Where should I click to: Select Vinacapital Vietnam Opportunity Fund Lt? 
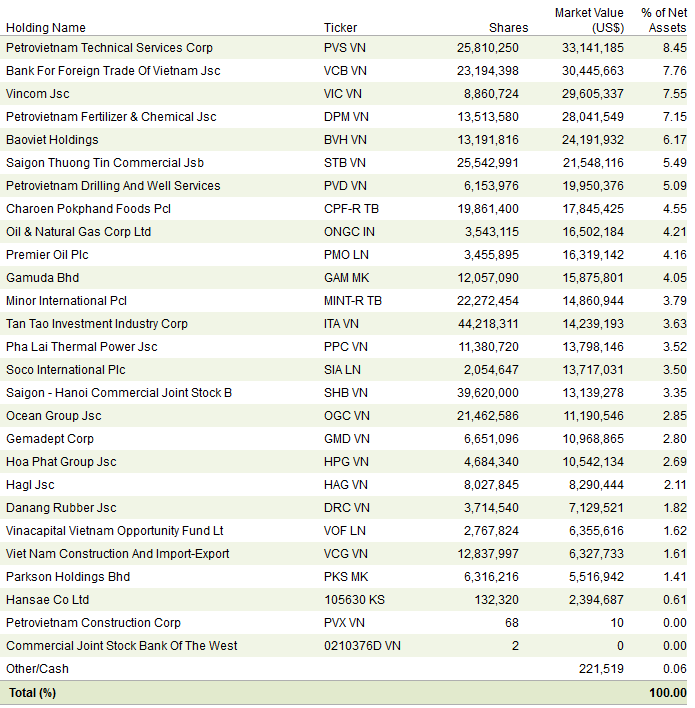[115, 531]
